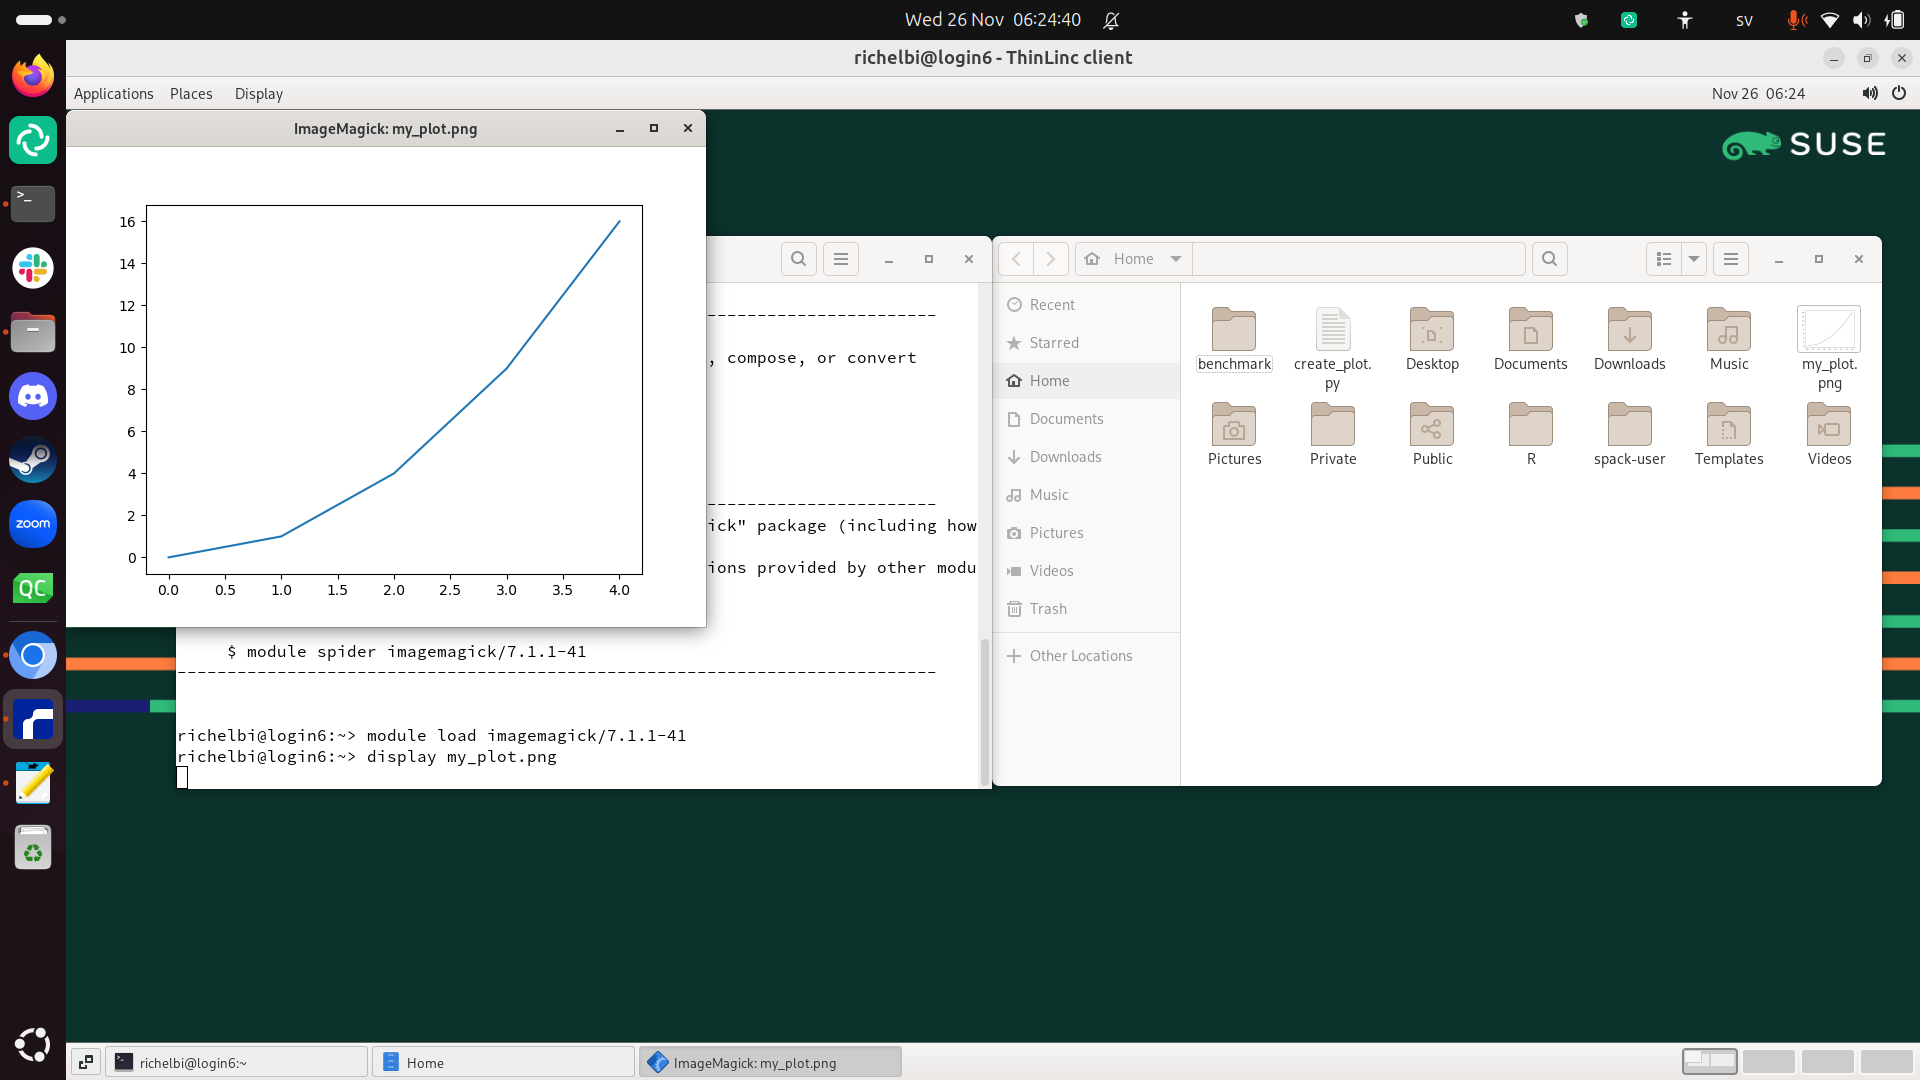Open the file manager main menu

coord(1731,259)
